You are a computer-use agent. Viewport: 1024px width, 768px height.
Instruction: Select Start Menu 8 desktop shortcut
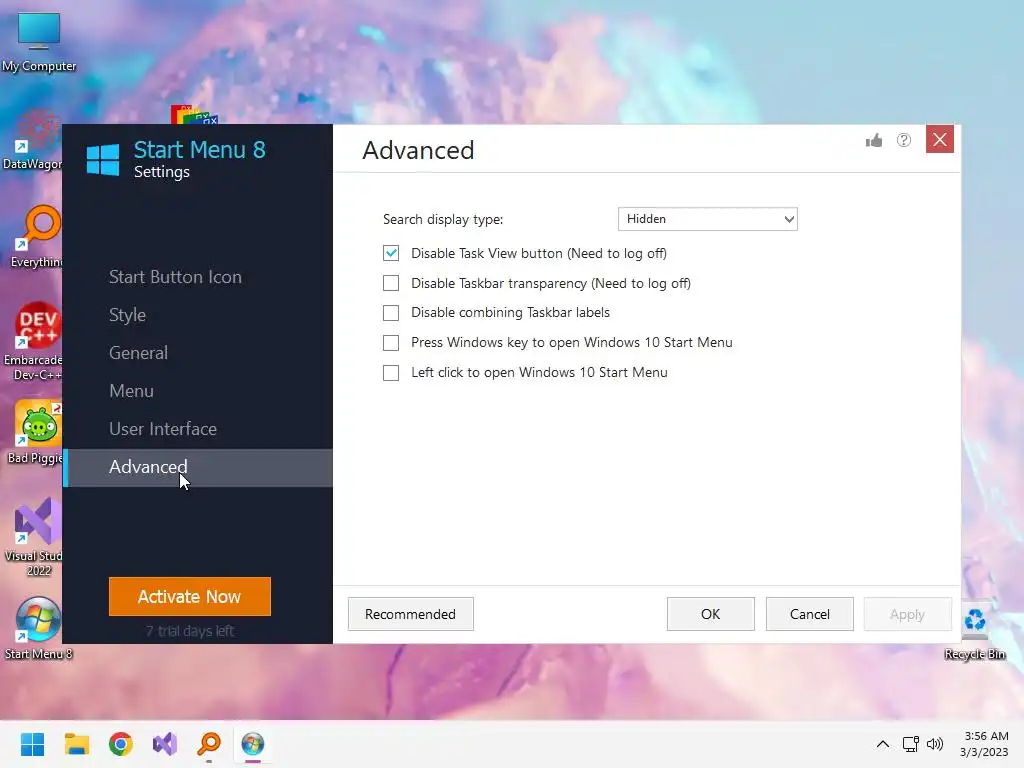click(39, 628)
